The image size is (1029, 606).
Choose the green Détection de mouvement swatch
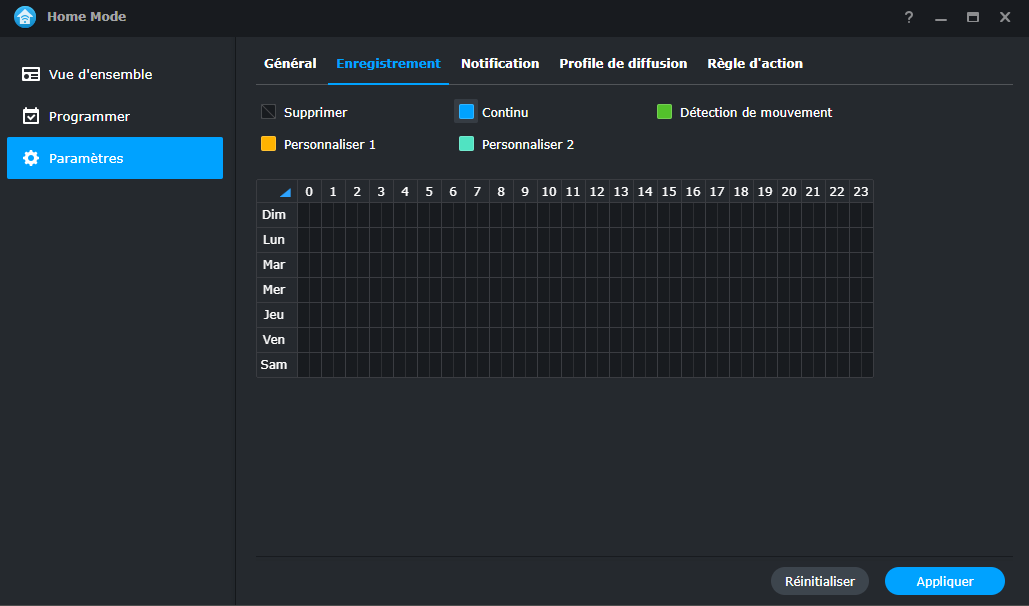[x=664, y=112]
